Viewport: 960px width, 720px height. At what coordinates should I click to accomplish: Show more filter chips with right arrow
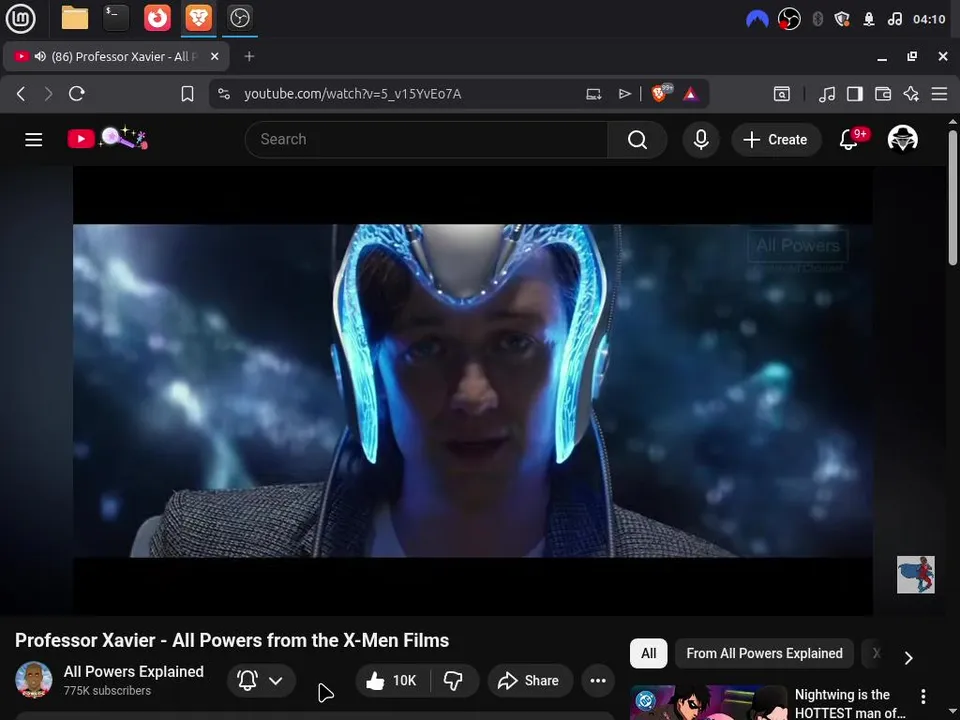click(x=908, y=658)
